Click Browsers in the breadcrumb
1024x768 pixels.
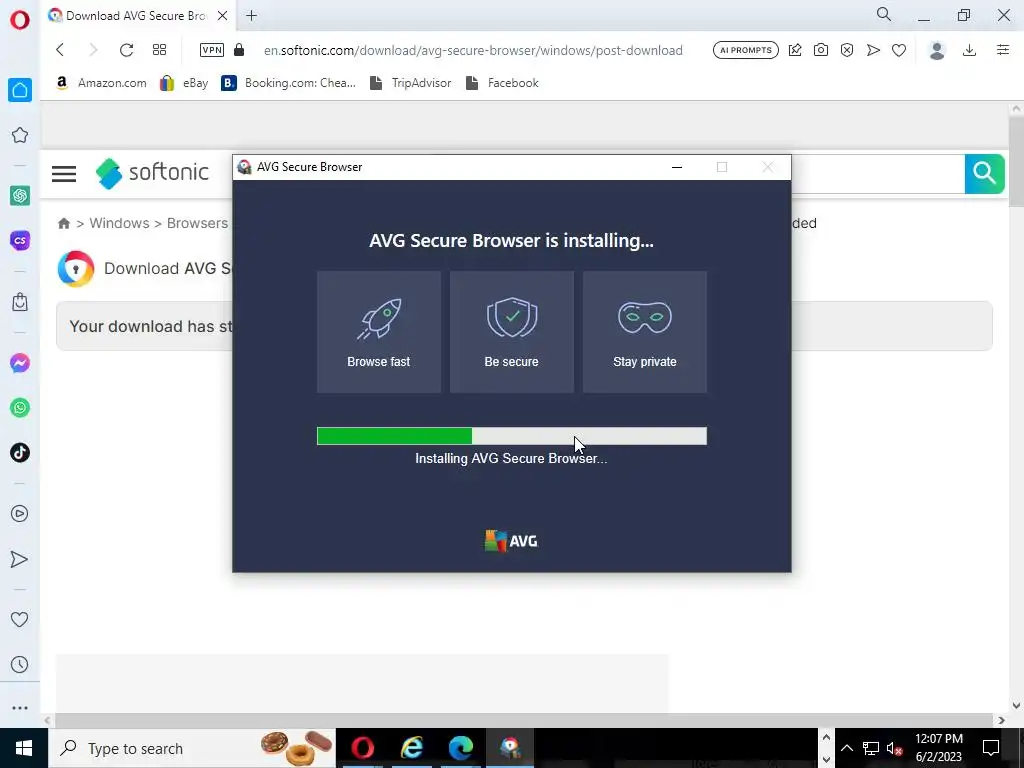[x=197, y=223]
